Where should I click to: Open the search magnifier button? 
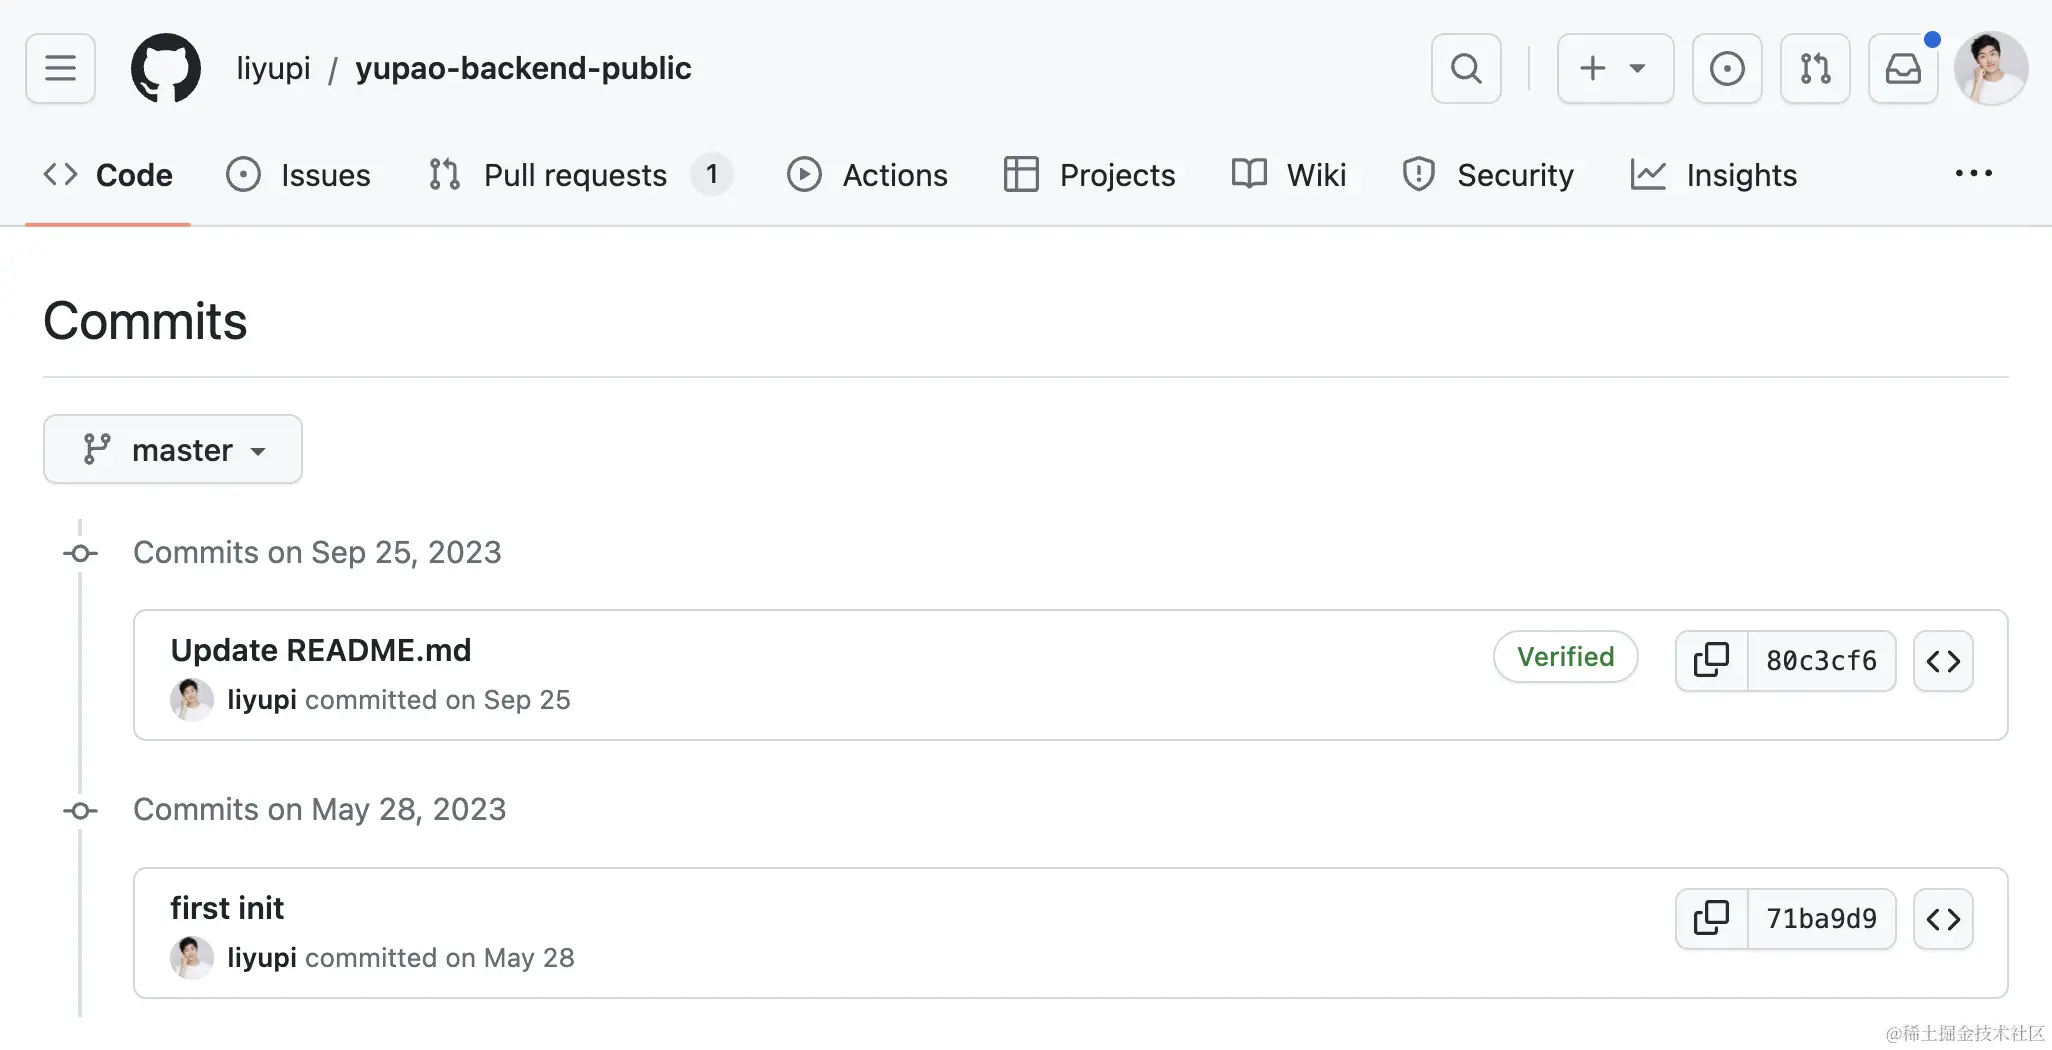pyautogui.click(x=1466, y=68)
